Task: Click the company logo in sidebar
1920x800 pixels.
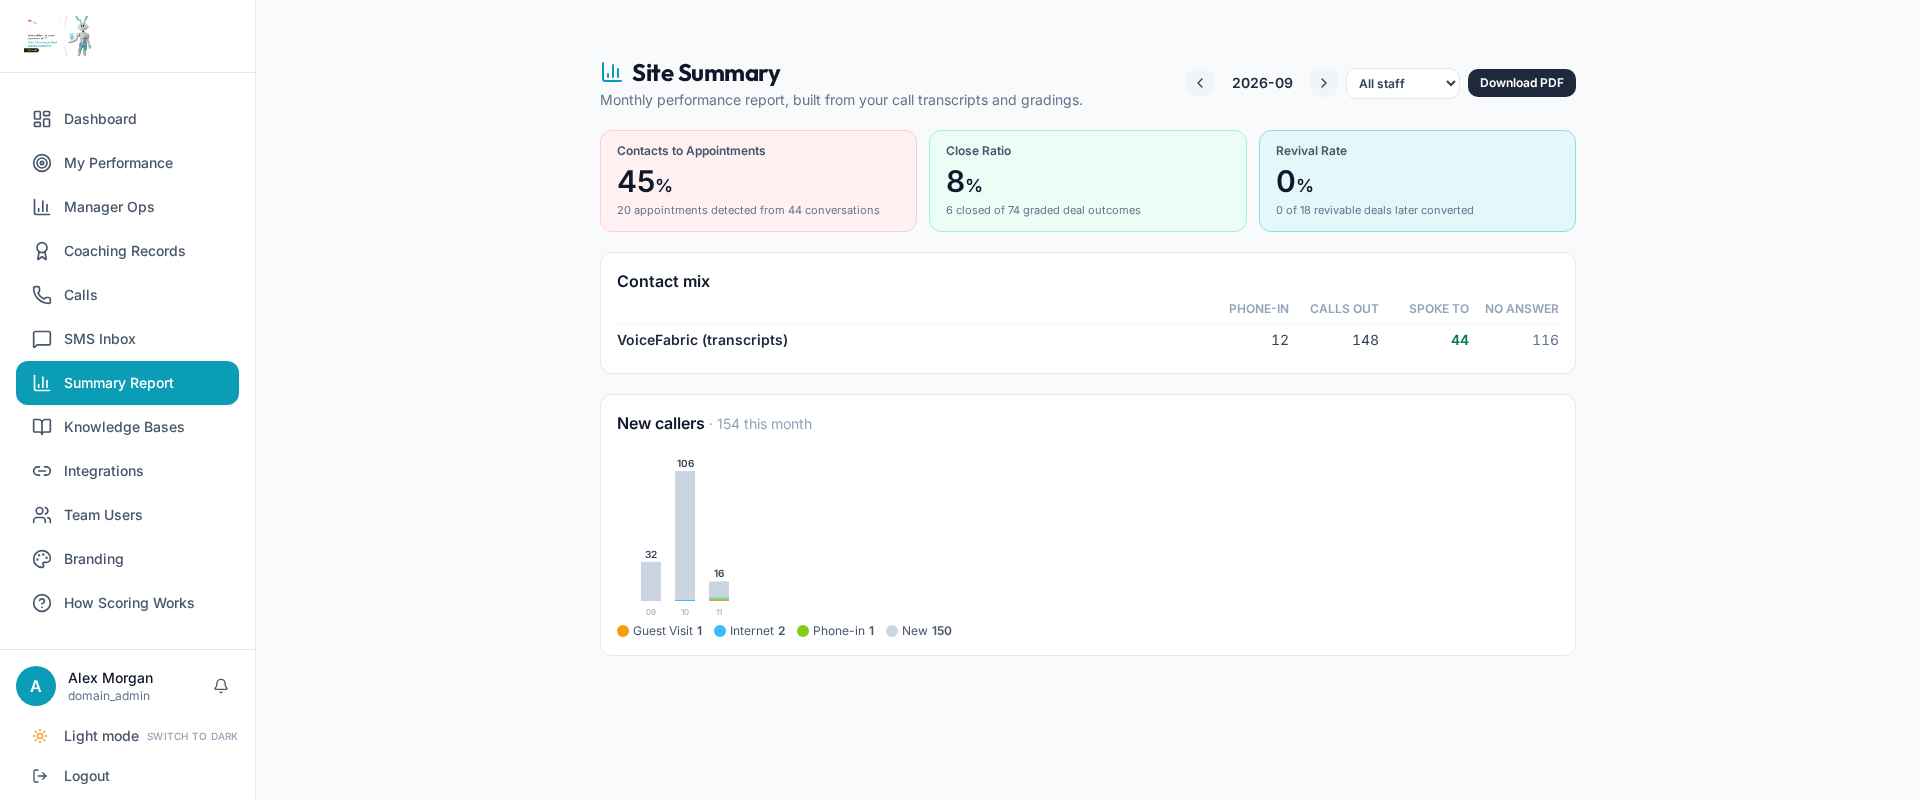Action: click(x=59, y=36)
